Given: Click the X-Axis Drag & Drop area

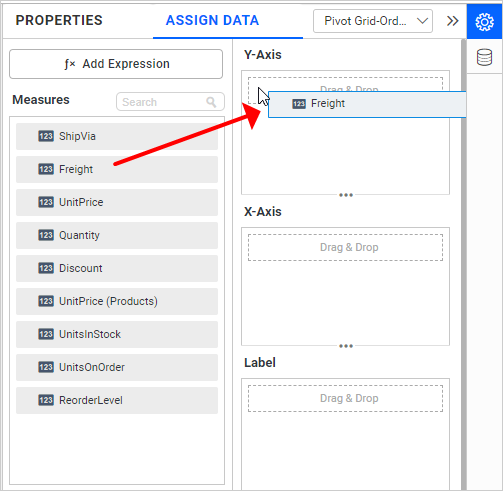Looking at the screenshot, I should 346,247.
